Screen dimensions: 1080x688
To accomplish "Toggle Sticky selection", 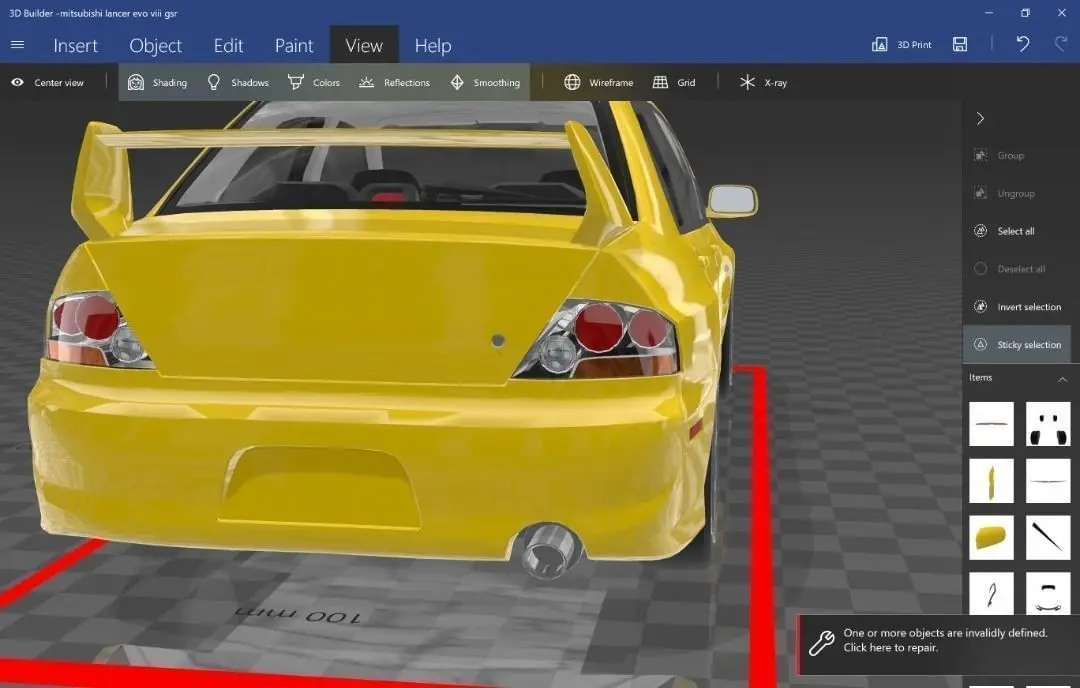I will click(x=1017, y=344).
